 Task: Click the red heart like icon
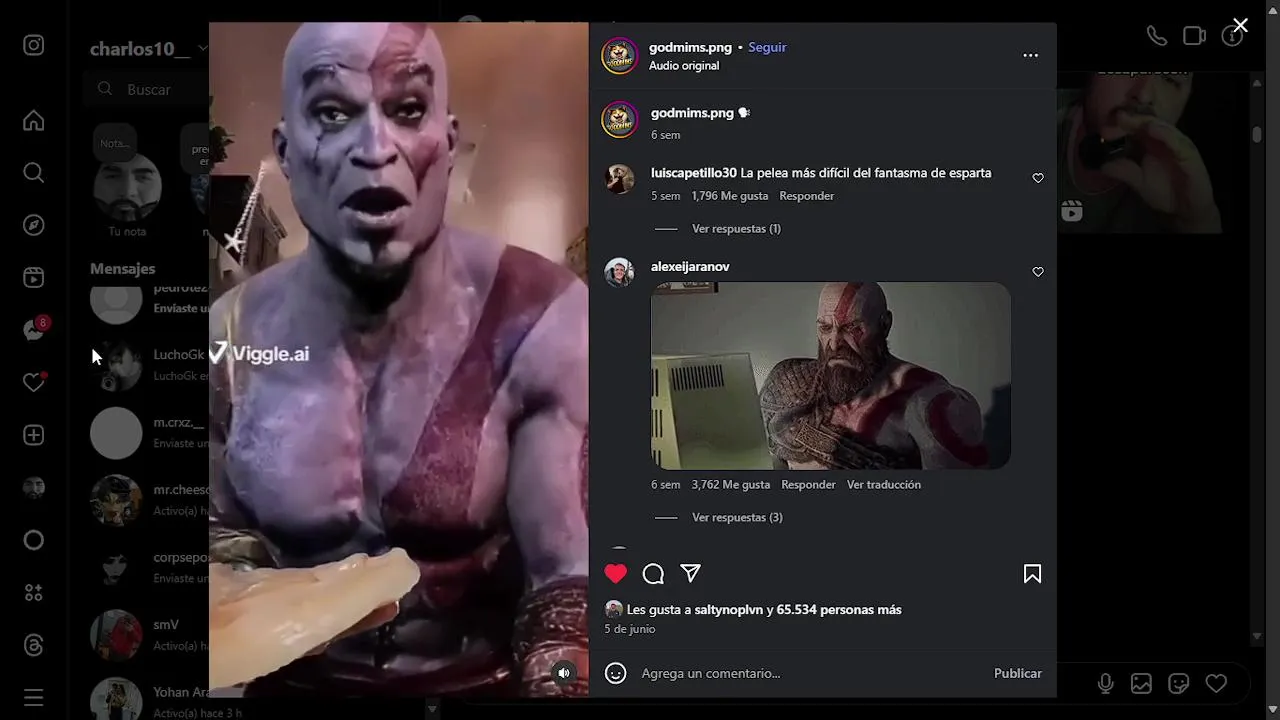pos(615,573)
